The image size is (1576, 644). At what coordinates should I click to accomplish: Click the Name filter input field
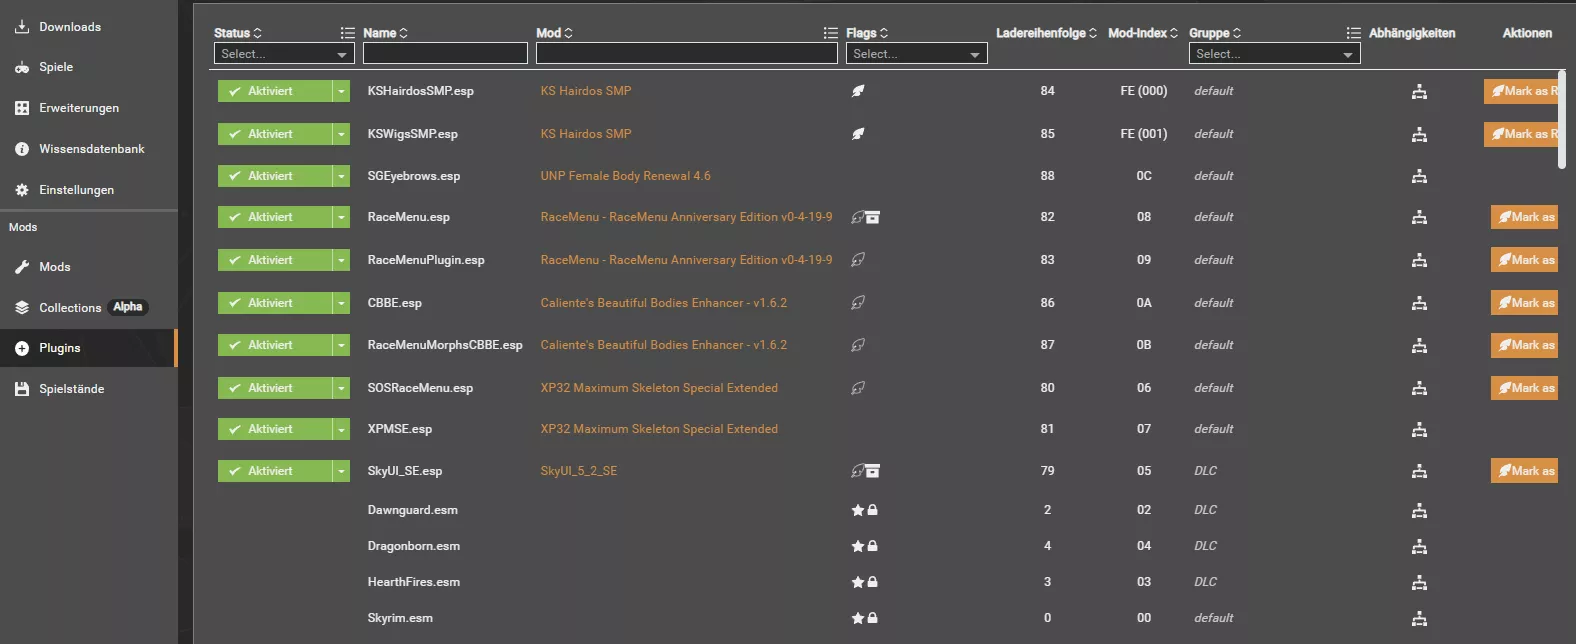(445, 54)
